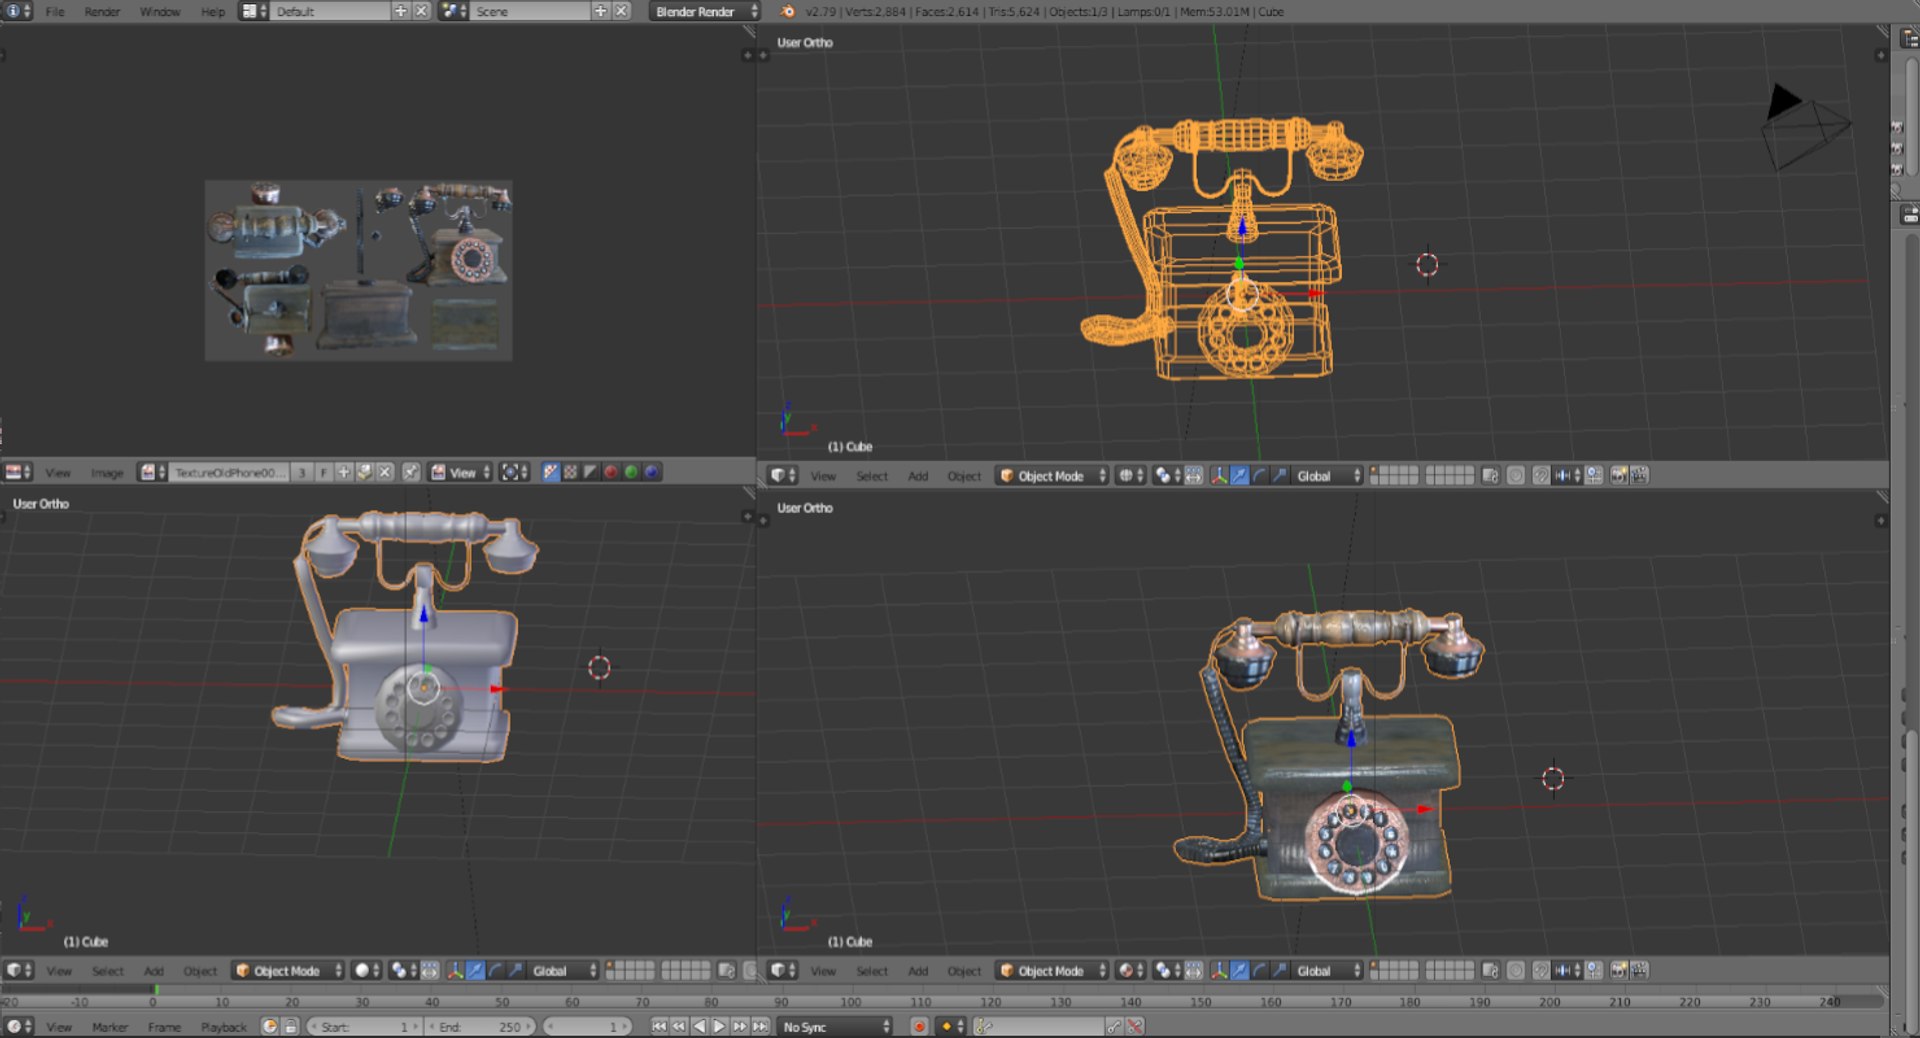Screen dimensions: 1920x1038
Task: Open the Image menu in the UV editor
Action: (107, 472)
